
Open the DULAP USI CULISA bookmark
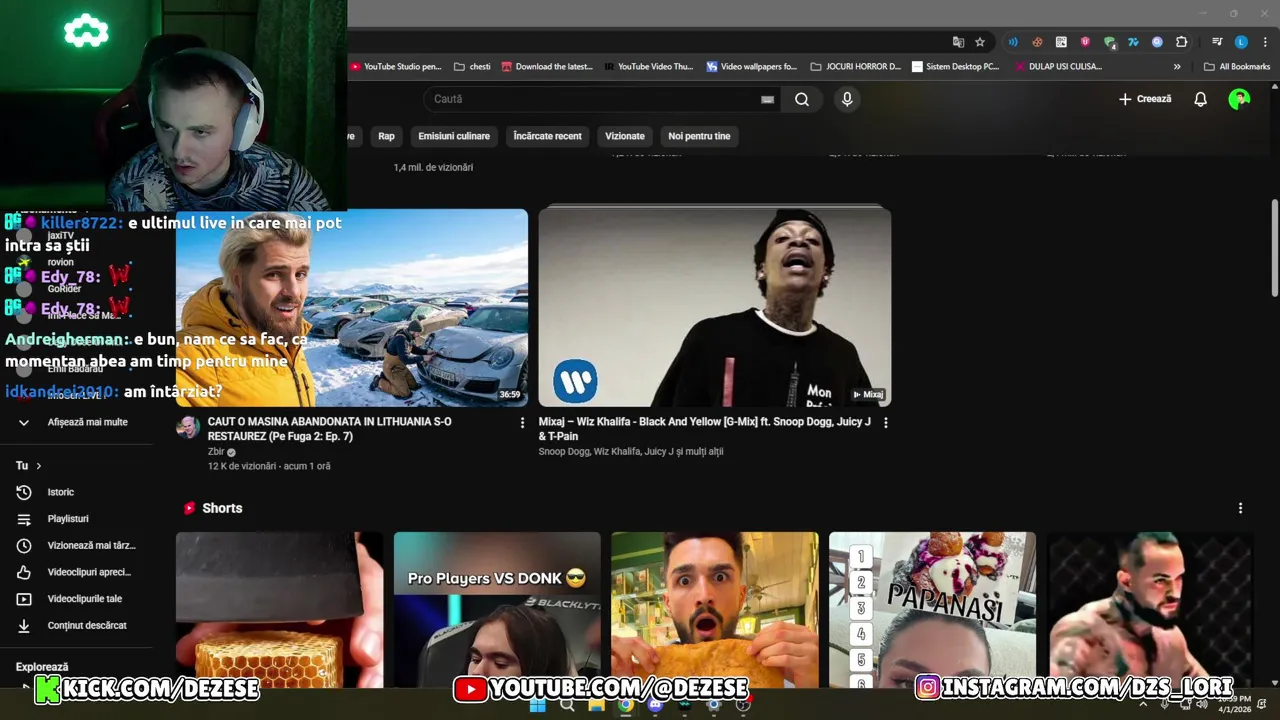click(x=1058, y=67)
